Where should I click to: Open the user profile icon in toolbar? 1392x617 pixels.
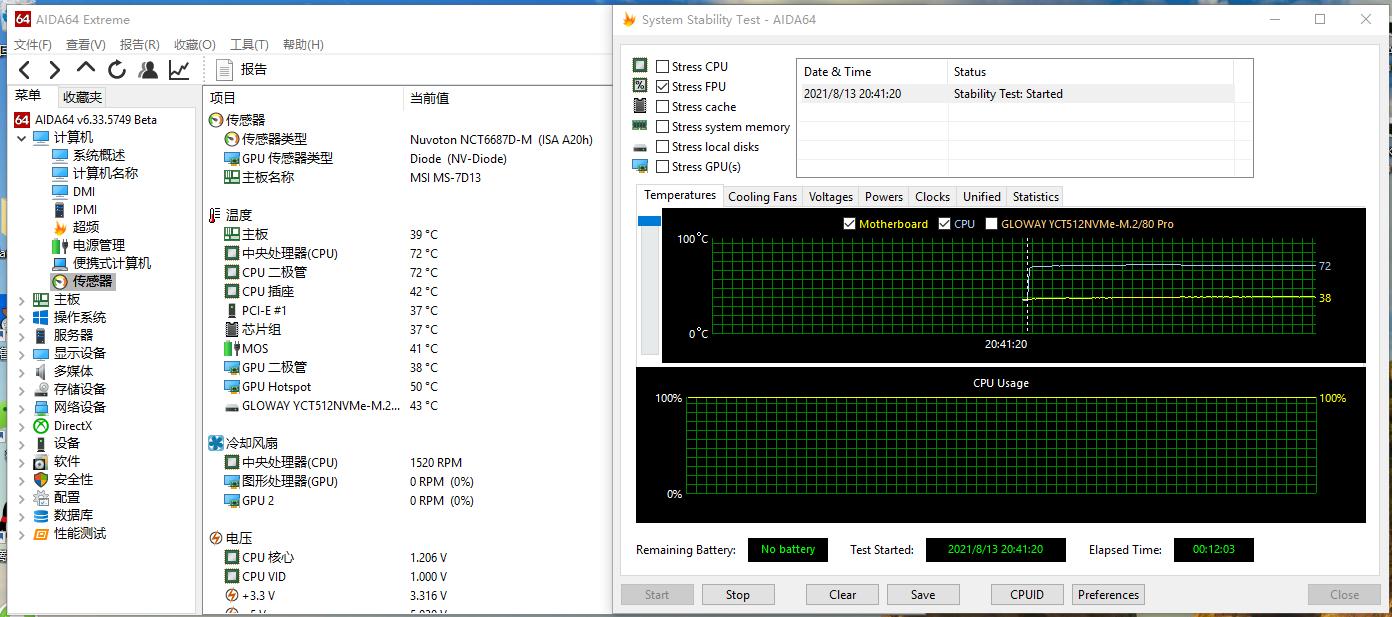(x=148, y=69)
